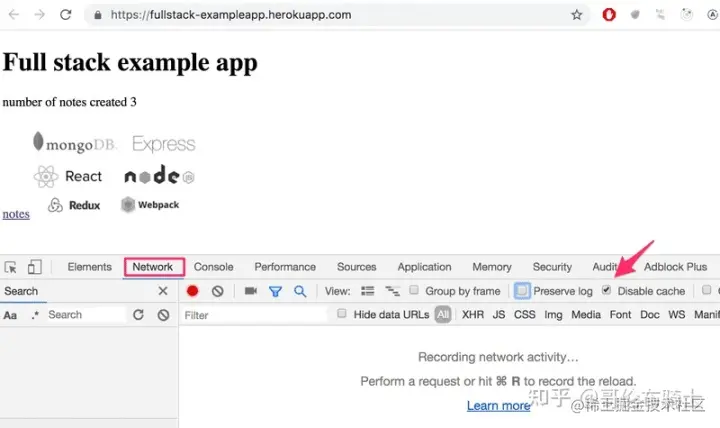This screenshot has width=720, height=428.
Task: Click the React logo image
Action: coord(68,176)
